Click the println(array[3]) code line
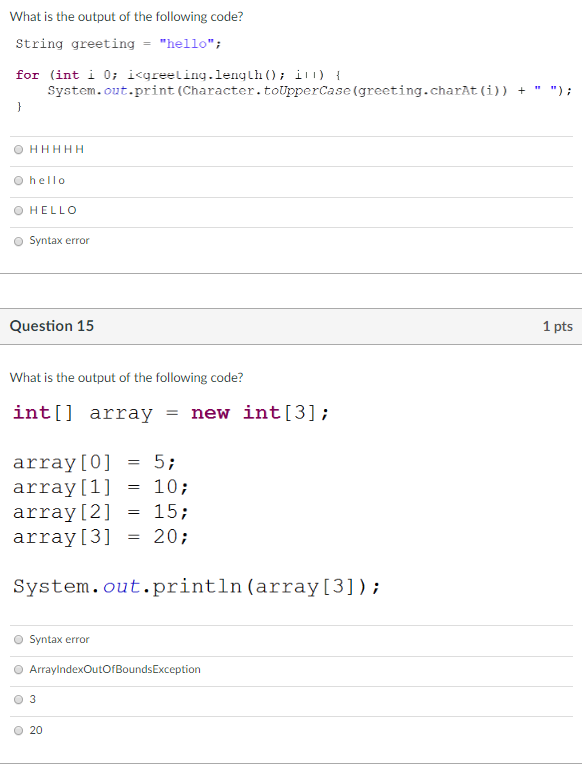582x772 pixels. point(197,586)
